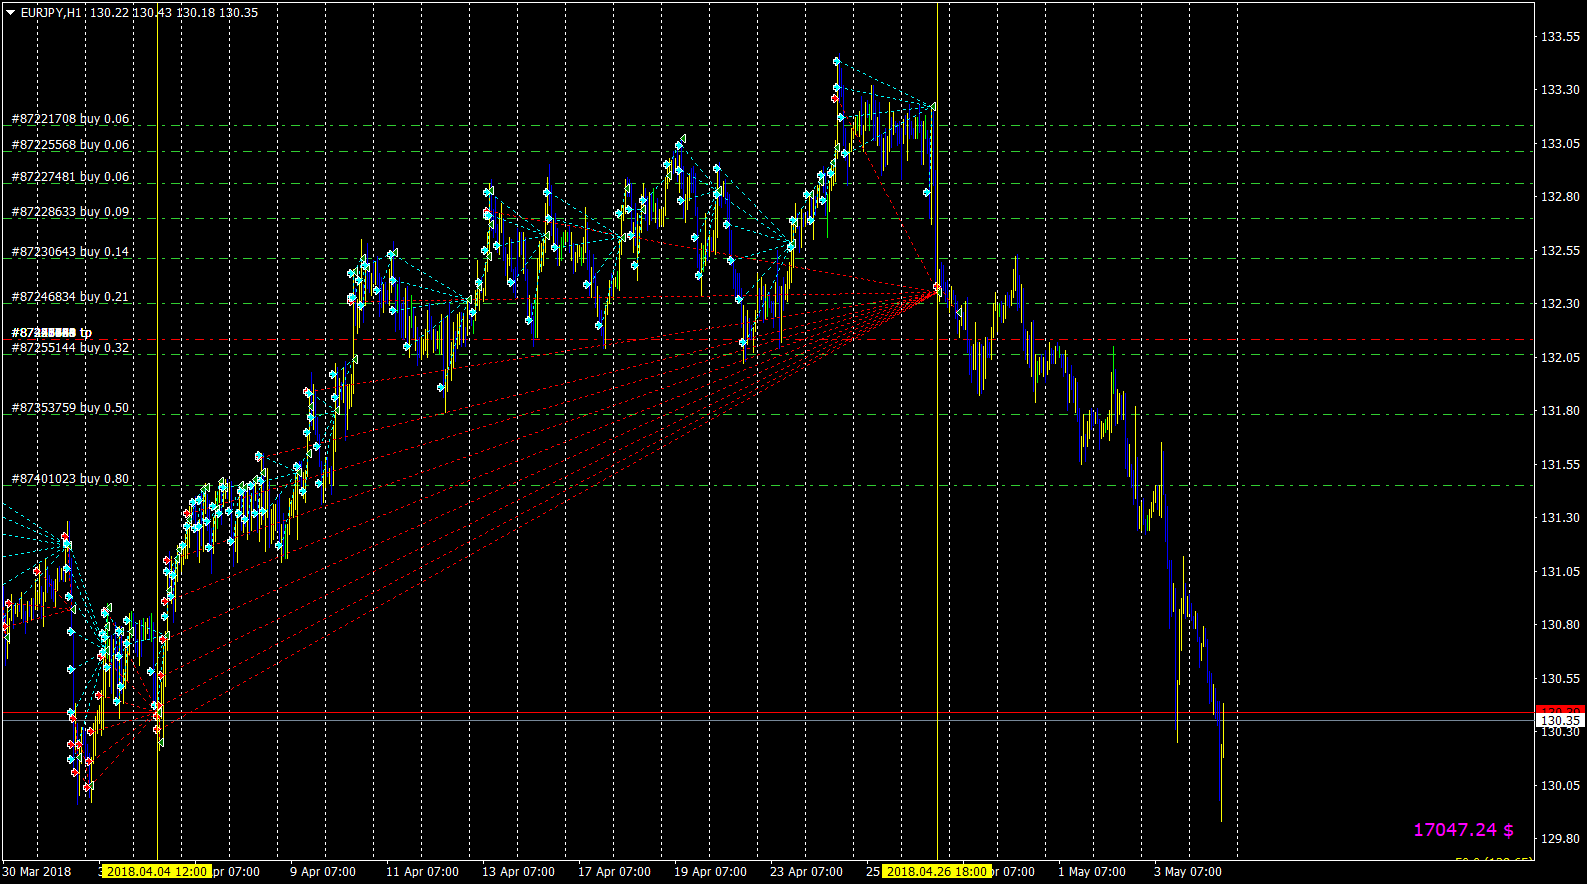1587x884 pixels.
Task: Click the 132.80 price scale value
Action: [1560, 197]
